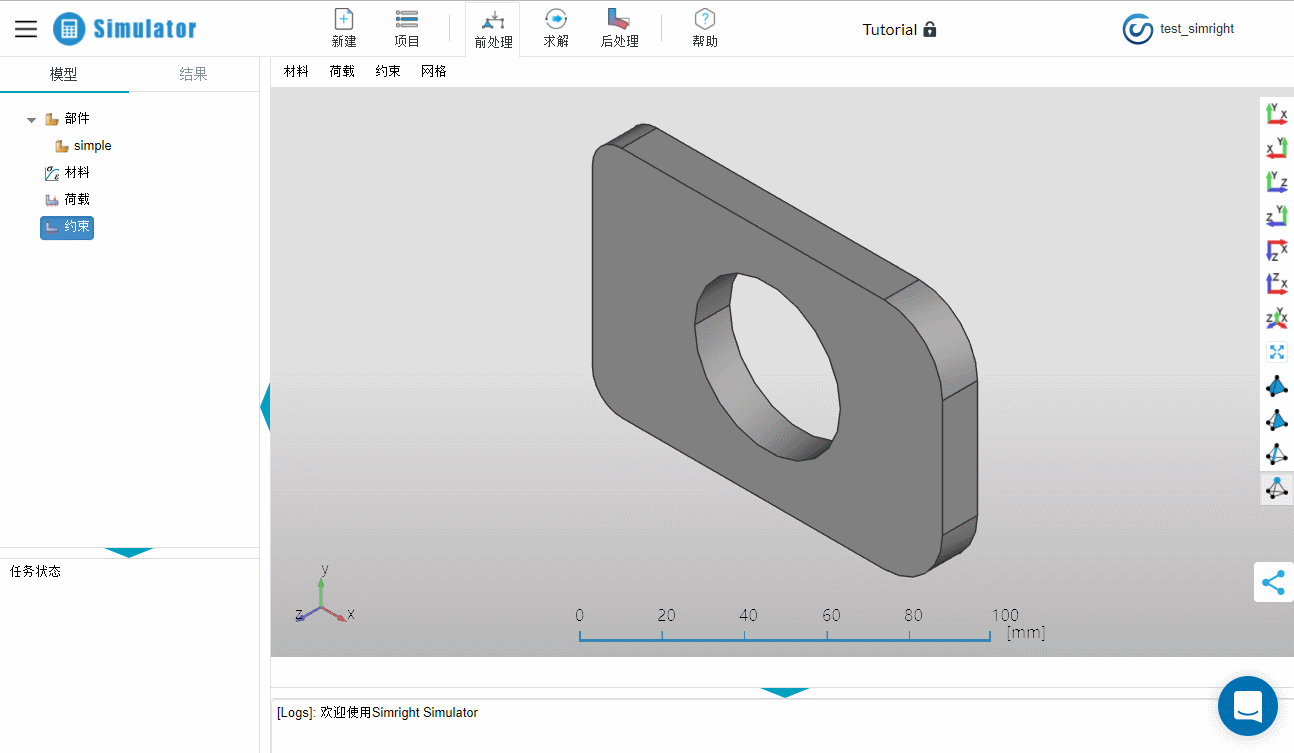This screenshot has height=753, width=1294.
Task: Click the Tutorial project title
Action: [x=890, y=29]
